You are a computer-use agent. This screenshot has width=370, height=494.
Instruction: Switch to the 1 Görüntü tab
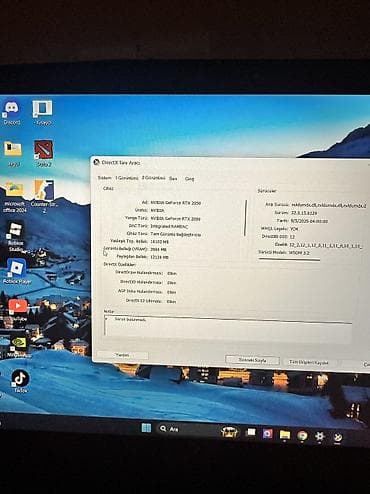click(x=127, y=178)
